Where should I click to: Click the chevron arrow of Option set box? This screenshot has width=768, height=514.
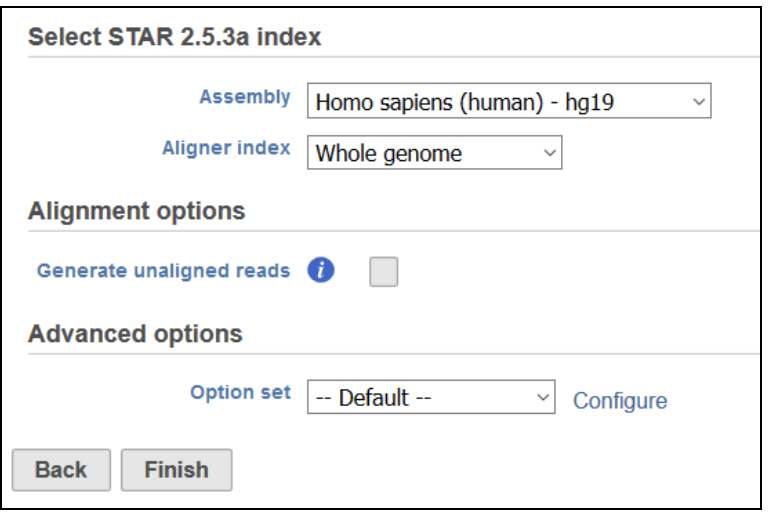543,397
